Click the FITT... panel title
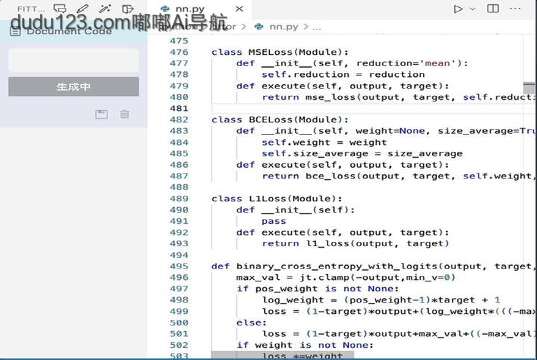537x360 pixels. tap(30, 9)
